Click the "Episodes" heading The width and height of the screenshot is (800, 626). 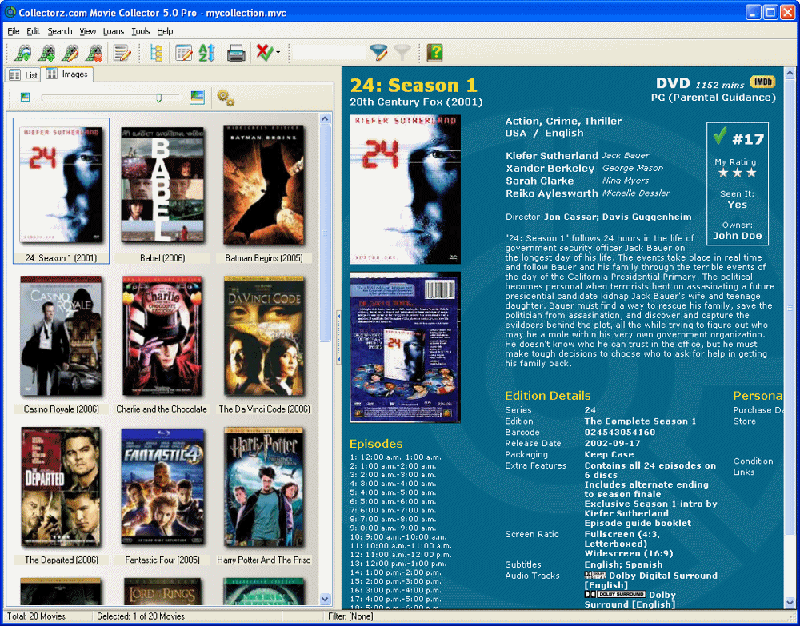pos(376,444)
